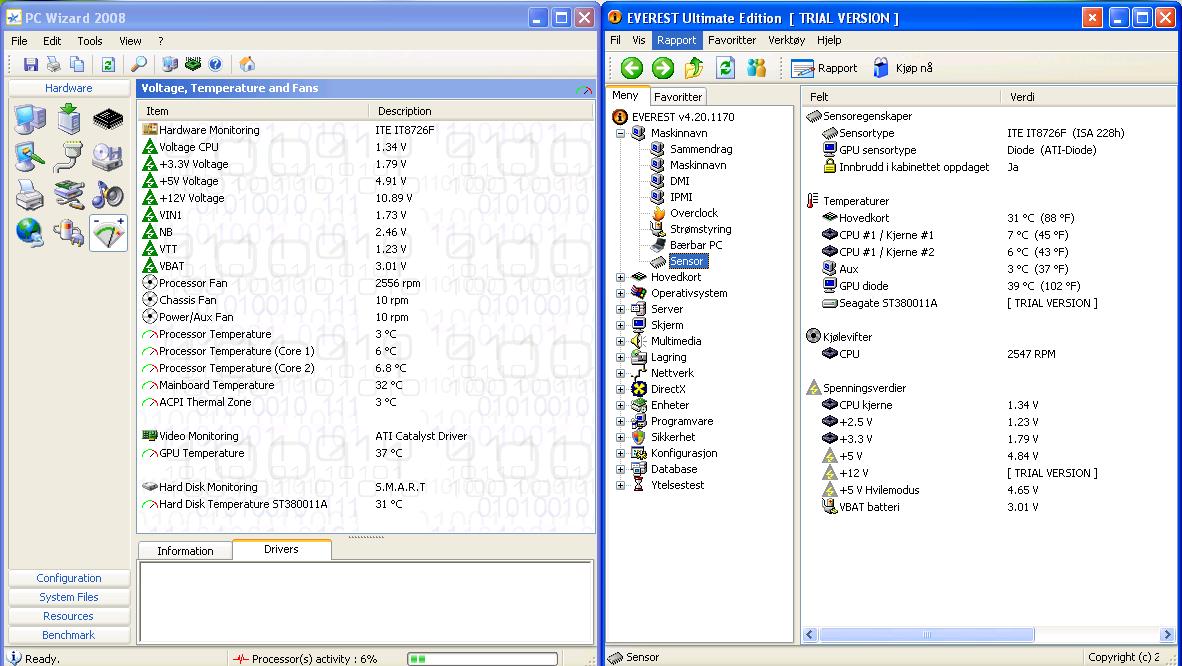Select the Network globe icon
The width and height of the screenshot is (1182, 666).
(30, 232)
